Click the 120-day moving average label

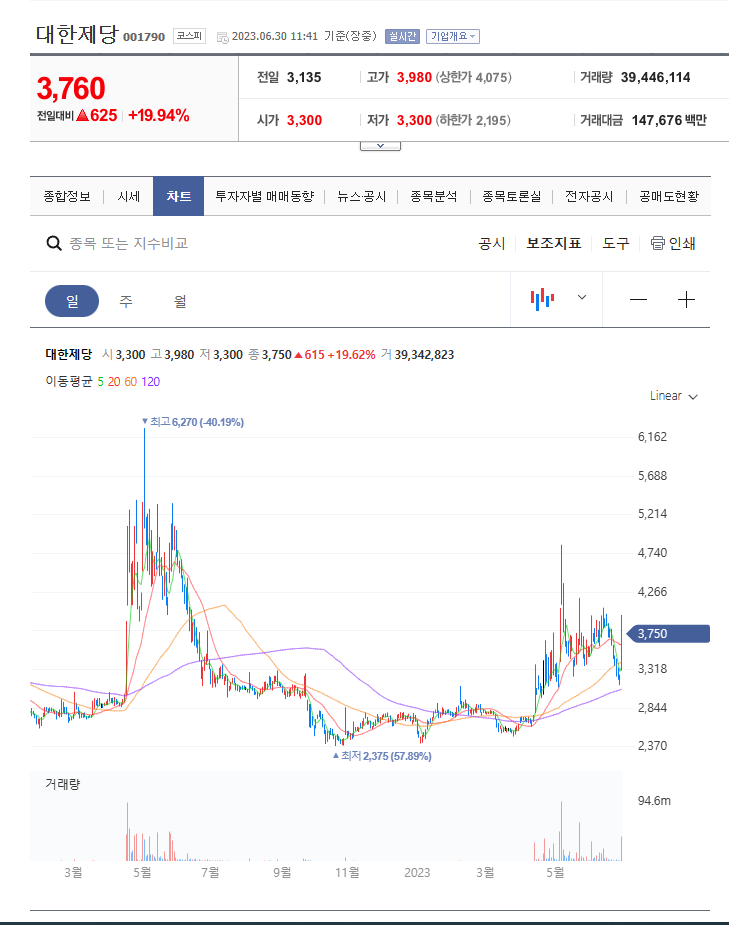pyautogui.click(x=150, y=382)
